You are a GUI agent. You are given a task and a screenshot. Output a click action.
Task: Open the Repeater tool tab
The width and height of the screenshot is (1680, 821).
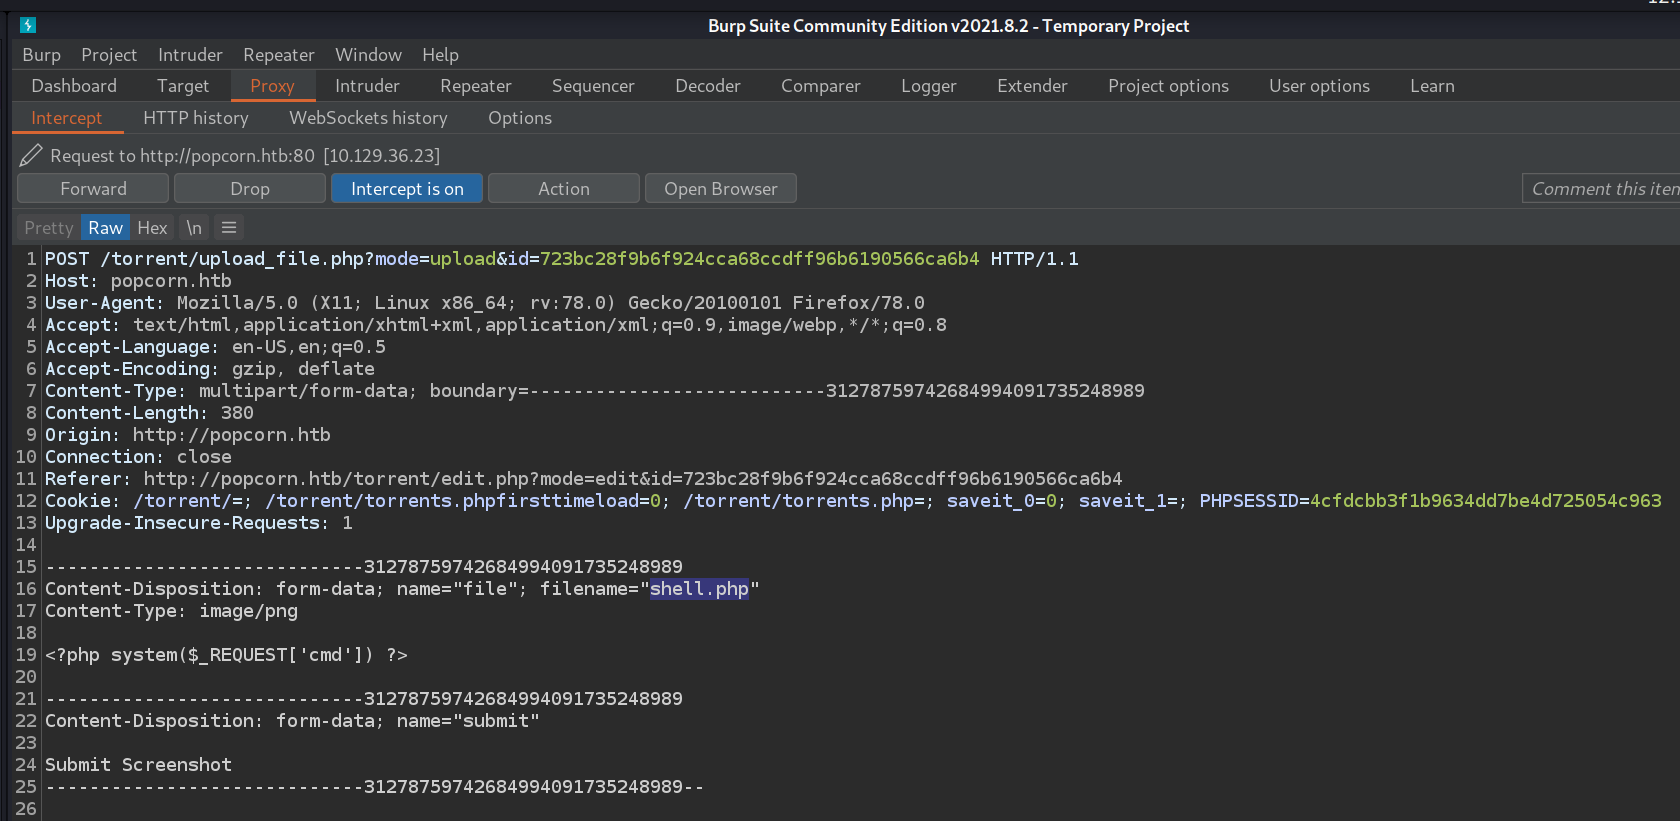[476, 86]
